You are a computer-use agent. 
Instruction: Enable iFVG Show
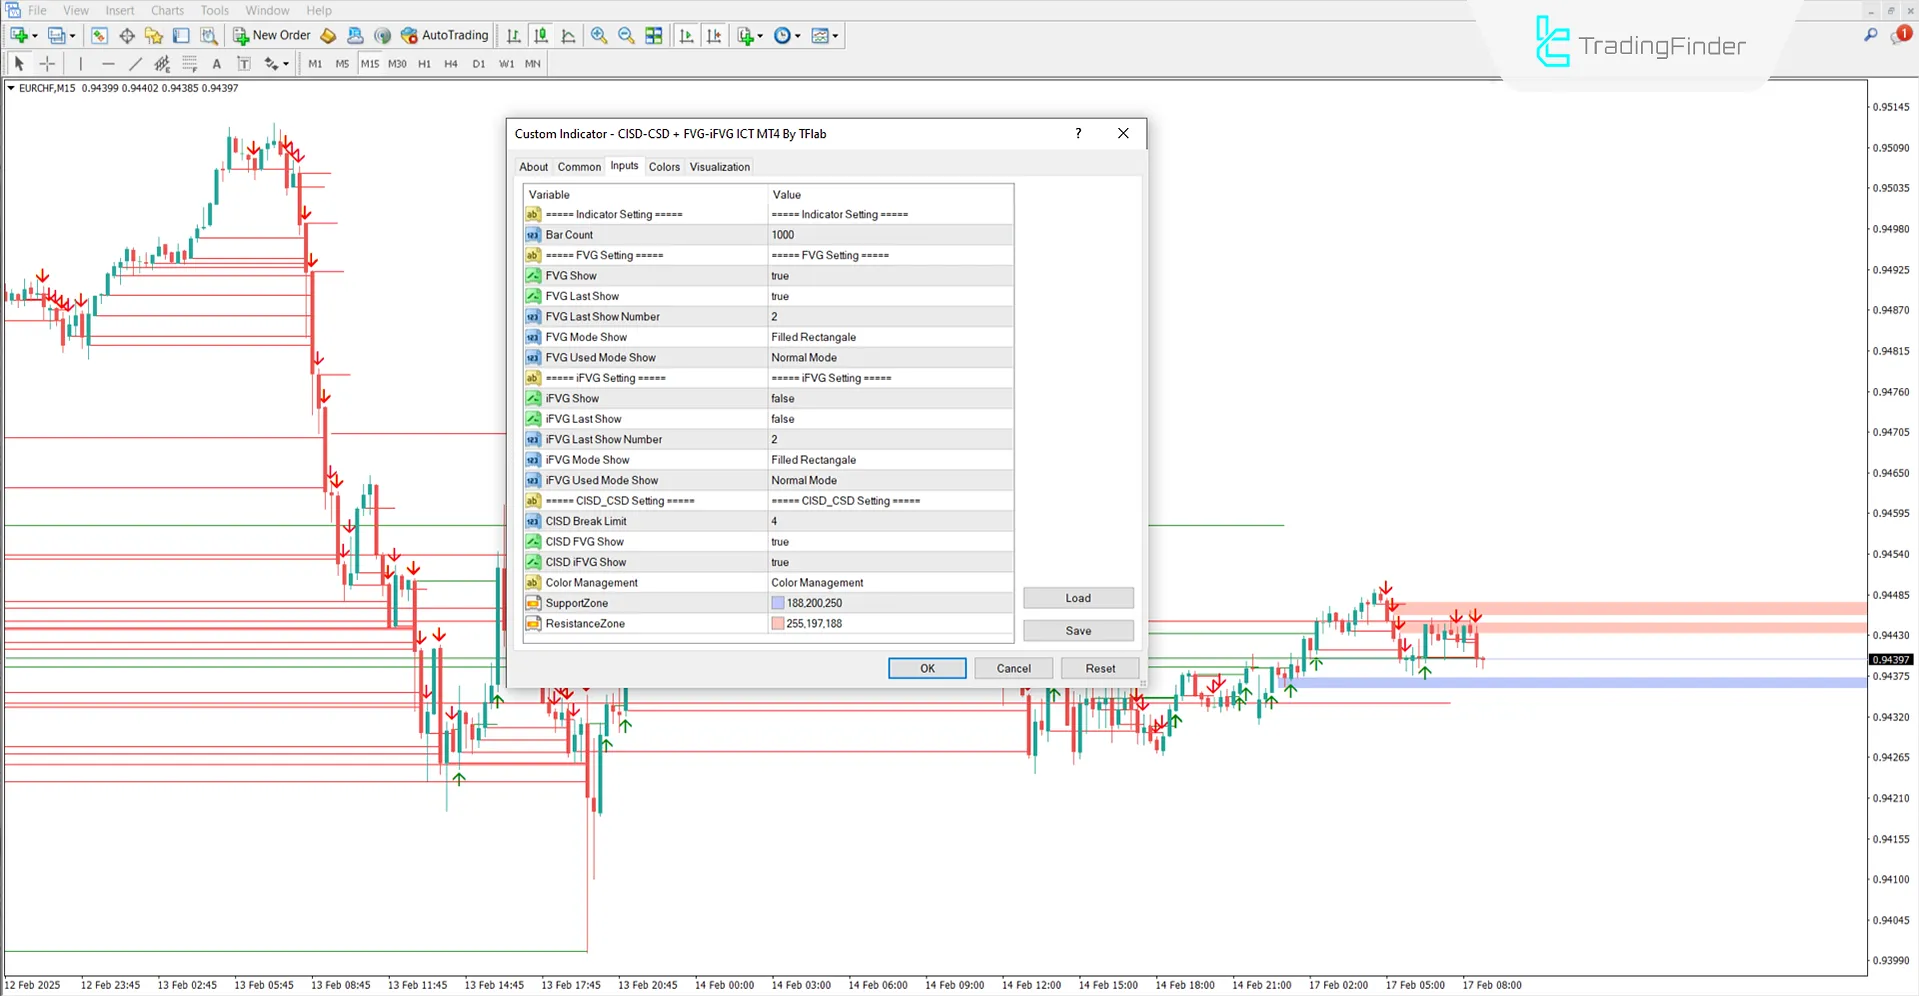coord(890,397)
